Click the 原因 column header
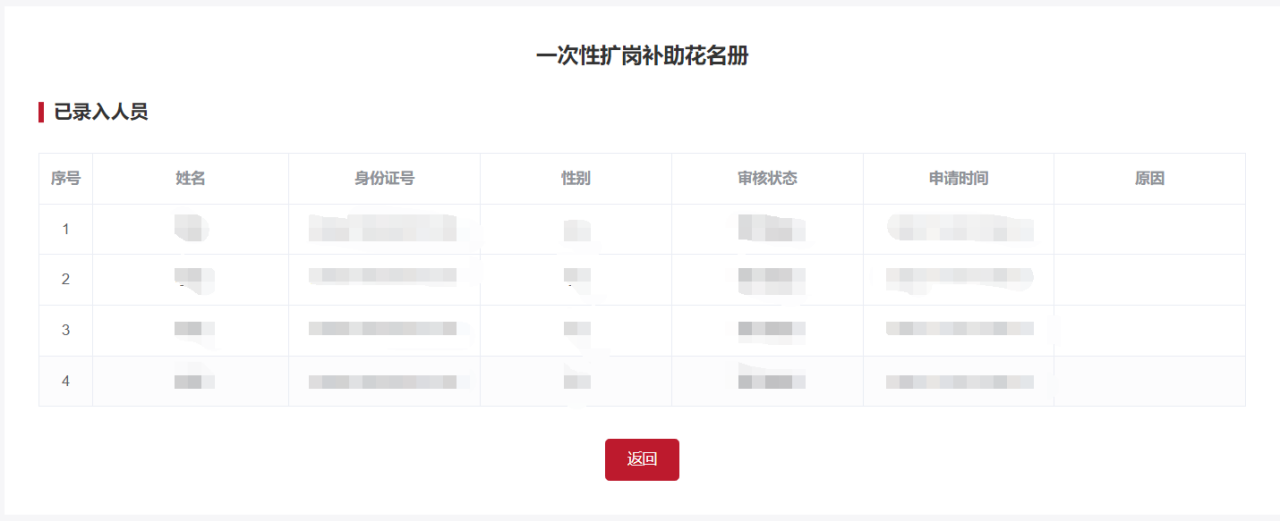Screen dimensions: 1280x521 point(1149,179)
